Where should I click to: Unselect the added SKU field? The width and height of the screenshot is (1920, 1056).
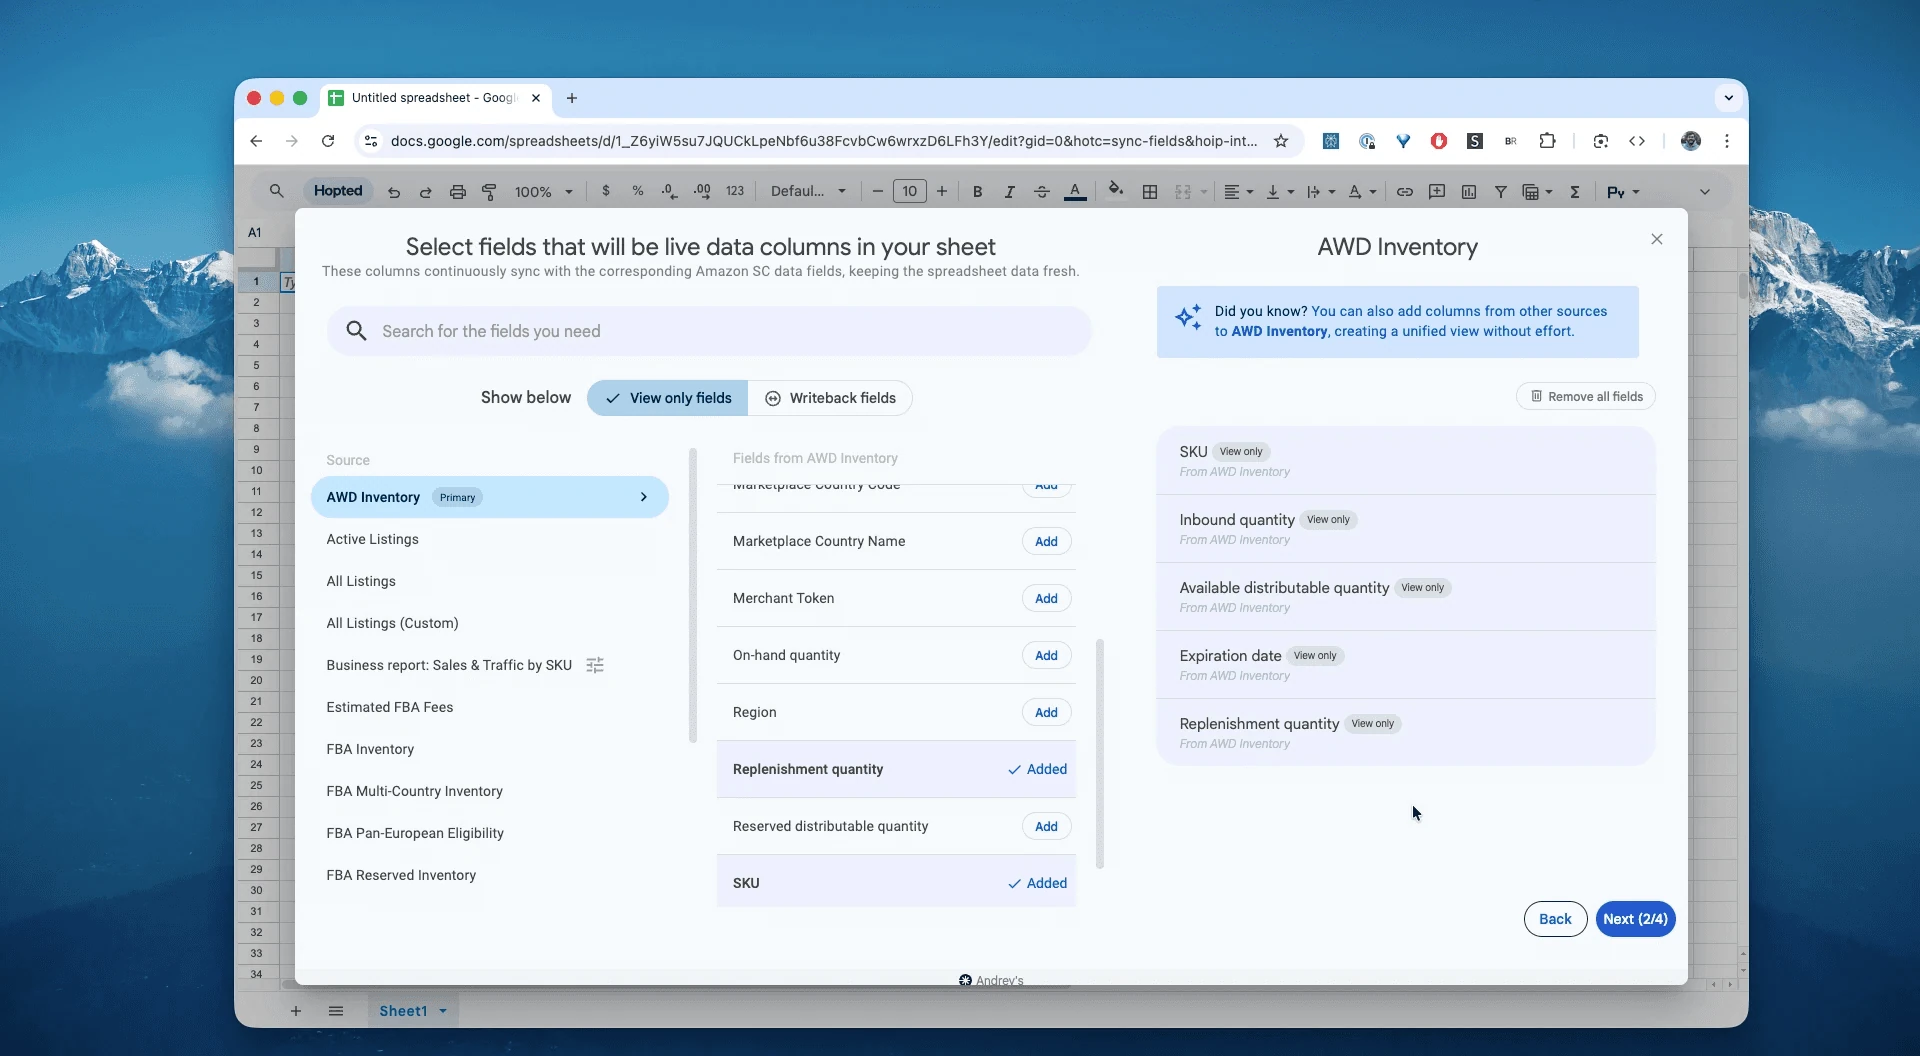click(1037, 883)
